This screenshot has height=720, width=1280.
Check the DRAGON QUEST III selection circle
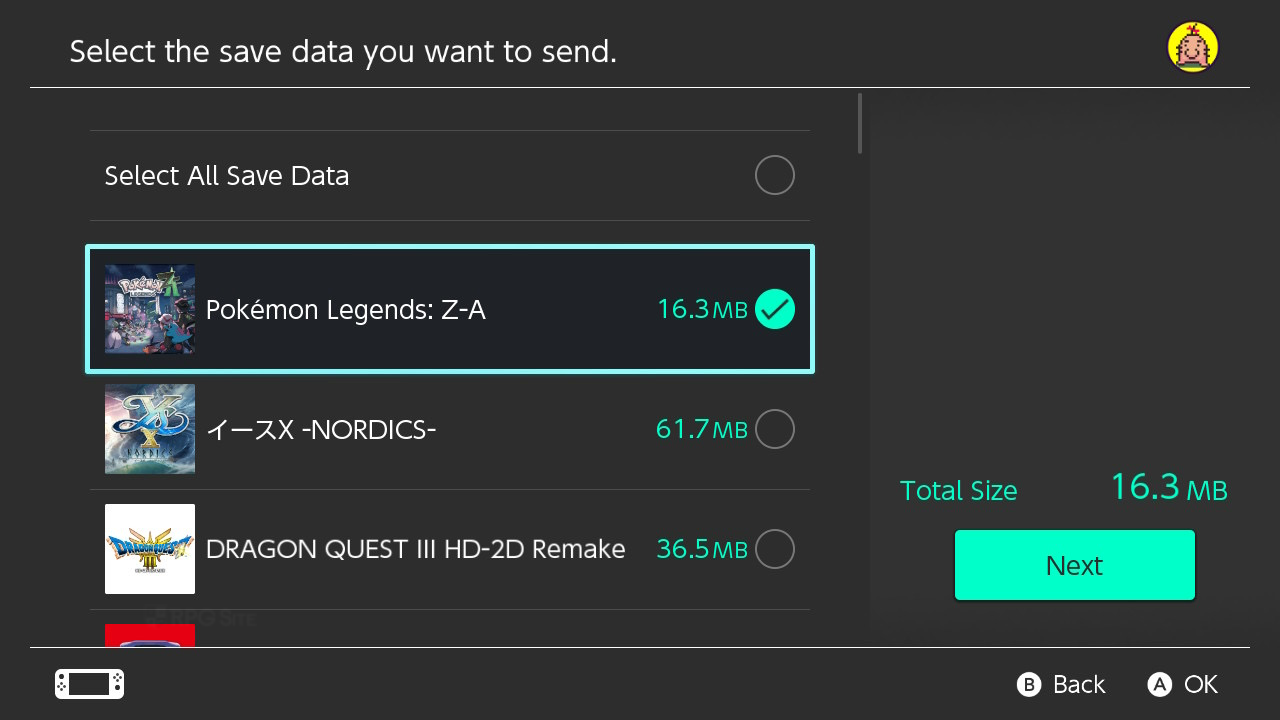(x=774, y=549)
